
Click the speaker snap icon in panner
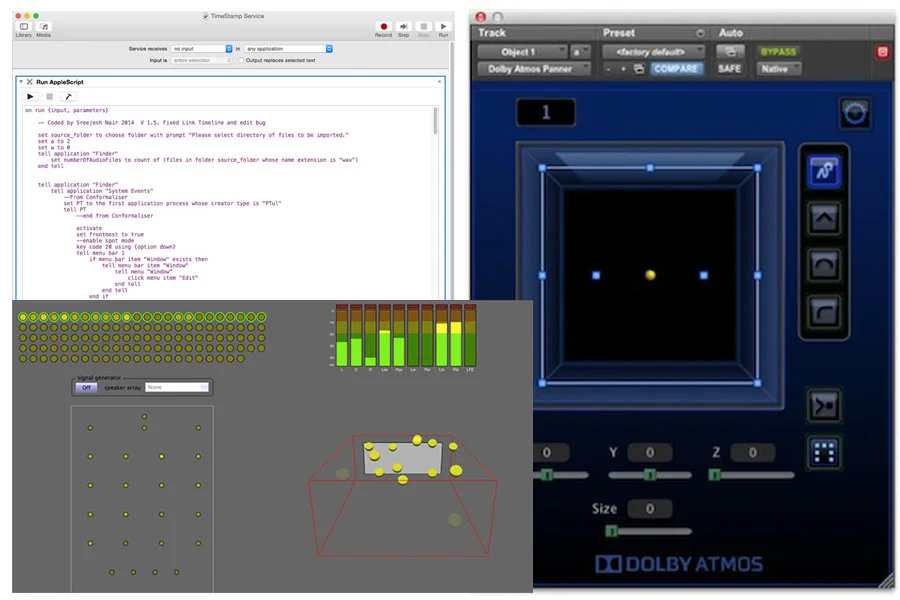tap(824, 406)
